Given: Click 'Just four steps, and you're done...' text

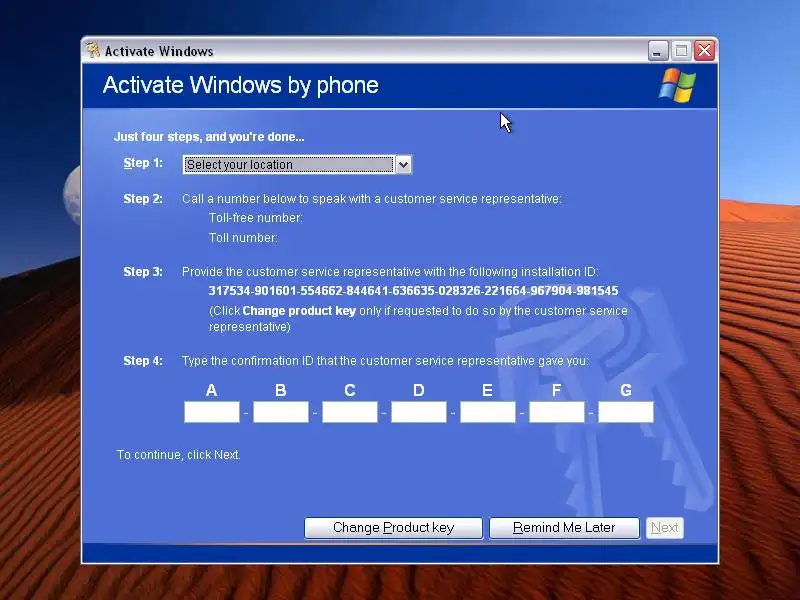Looking at the screenshot, I should pos(209,137).
